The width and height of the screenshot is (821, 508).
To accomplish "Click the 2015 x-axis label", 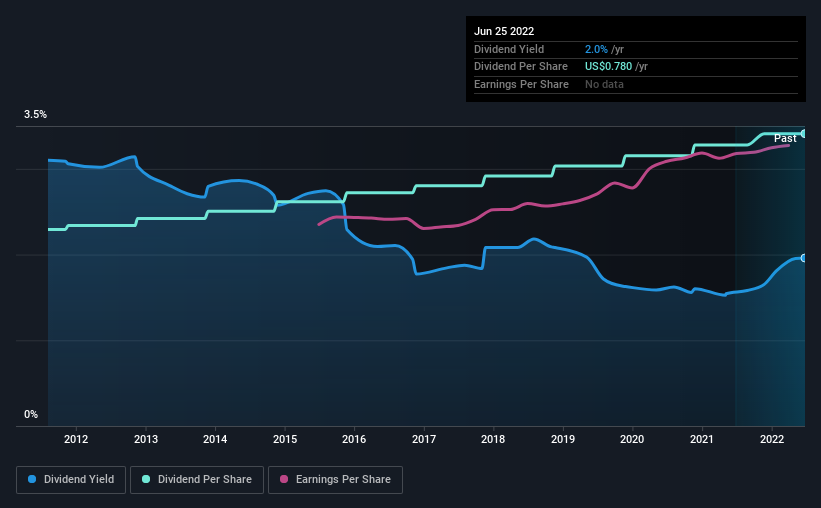I will tap(285, 439).
